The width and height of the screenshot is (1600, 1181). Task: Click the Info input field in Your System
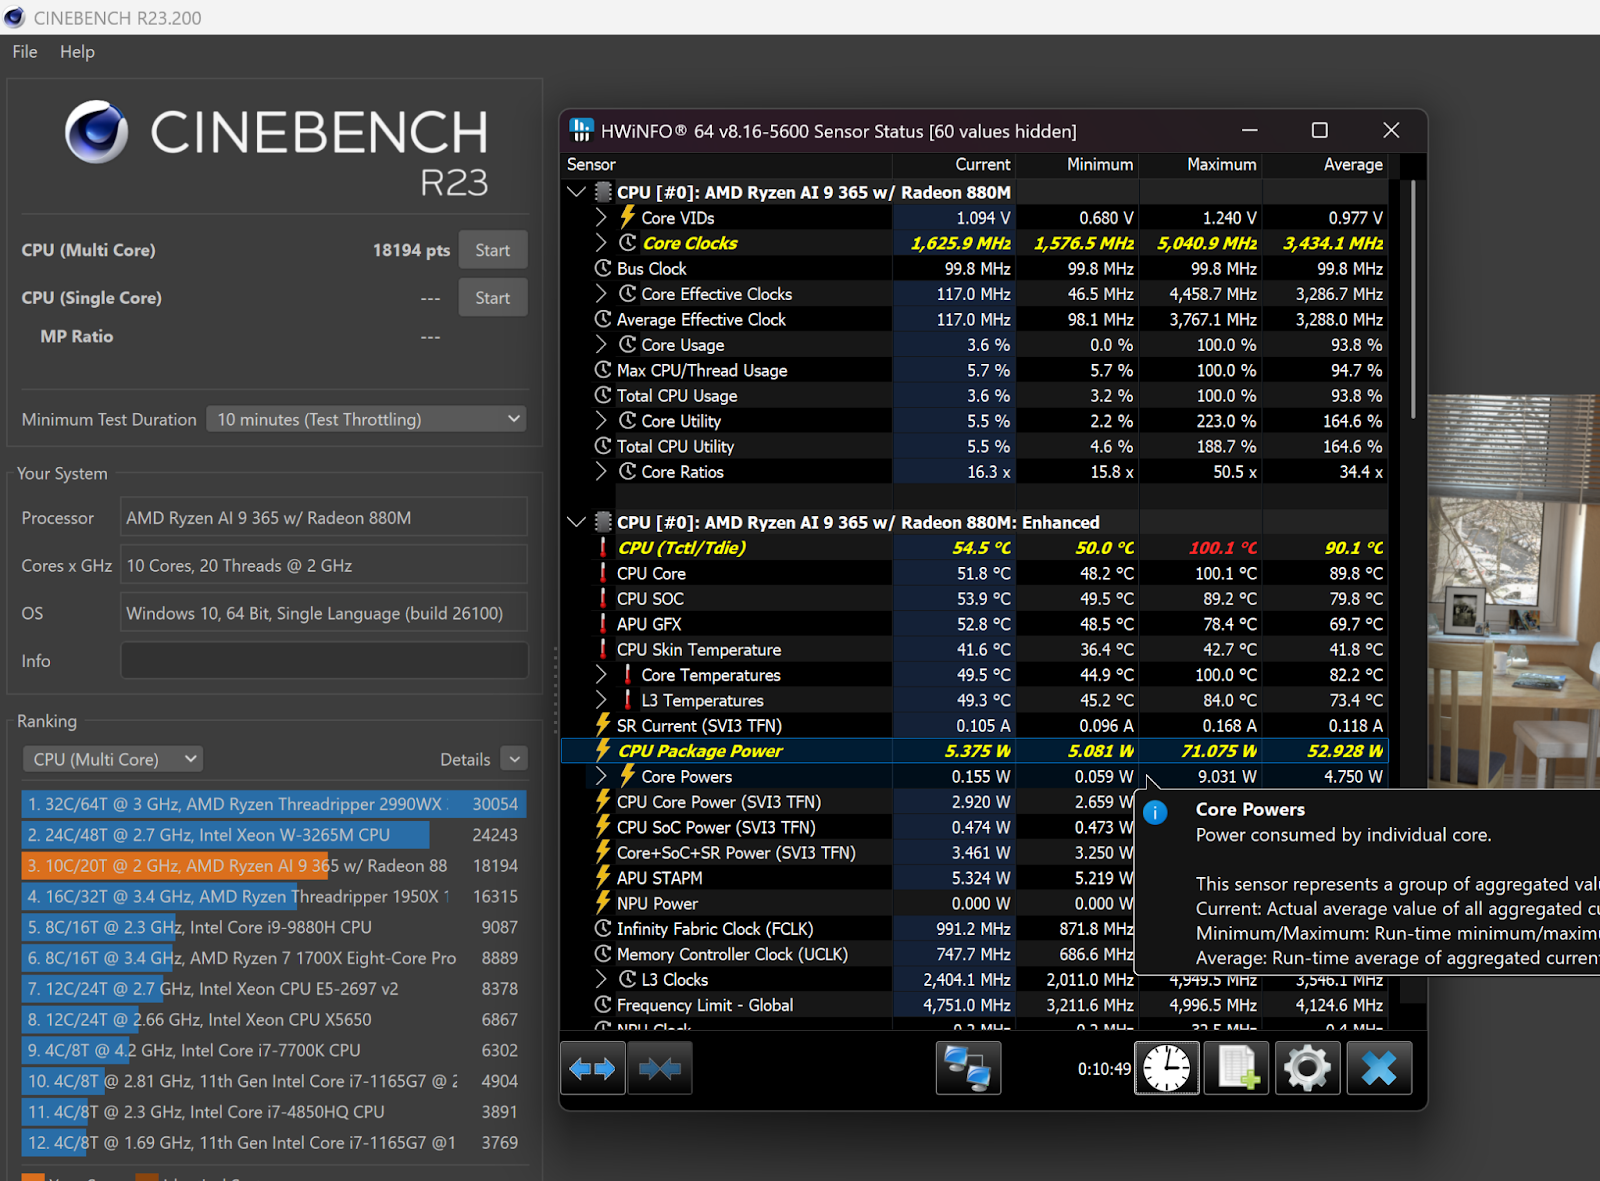[324, 660]
